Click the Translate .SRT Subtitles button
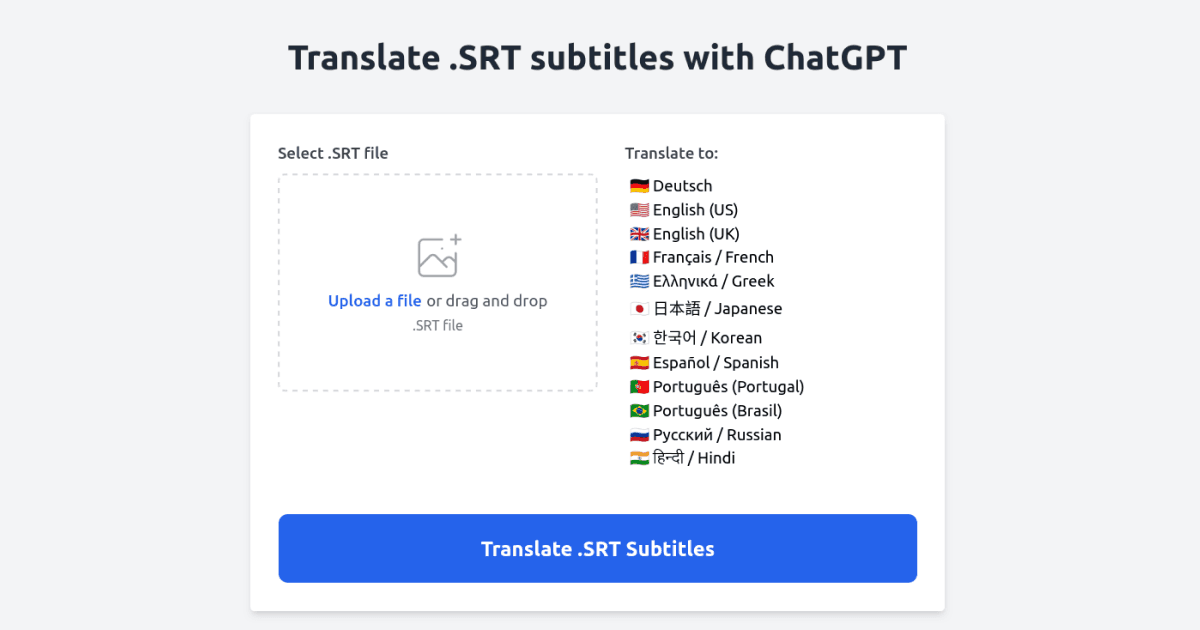 [x=598, y=548]
